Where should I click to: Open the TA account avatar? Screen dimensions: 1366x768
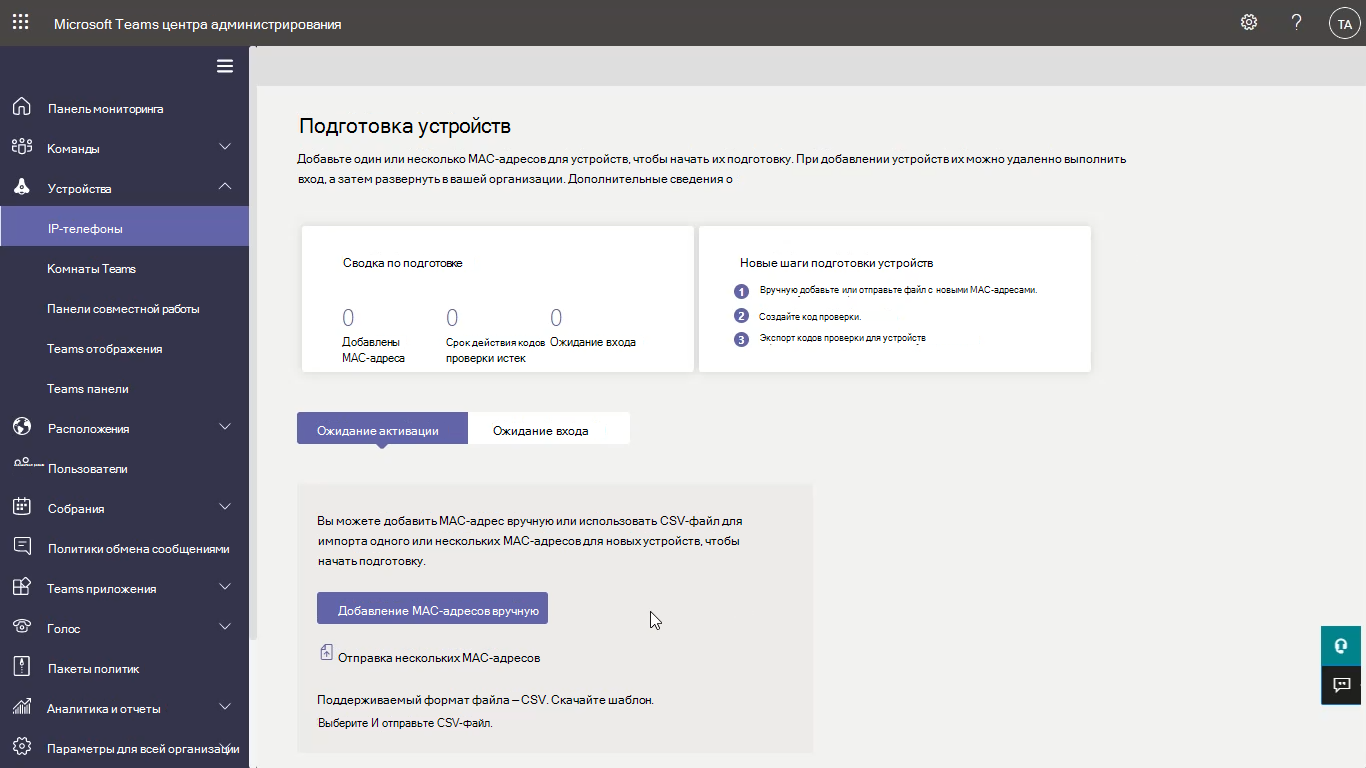(1344, 23)
